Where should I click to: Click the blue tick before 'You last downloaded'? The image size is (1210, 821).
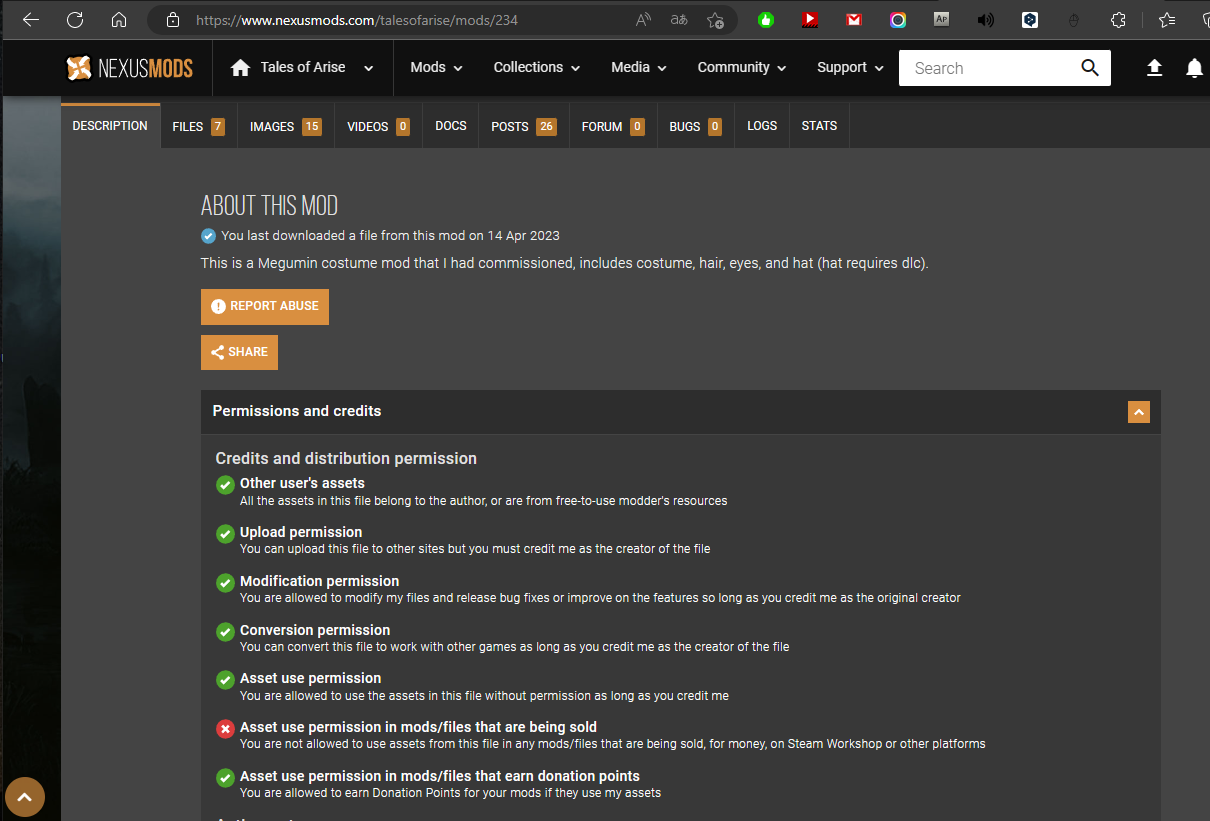(208, 236)
